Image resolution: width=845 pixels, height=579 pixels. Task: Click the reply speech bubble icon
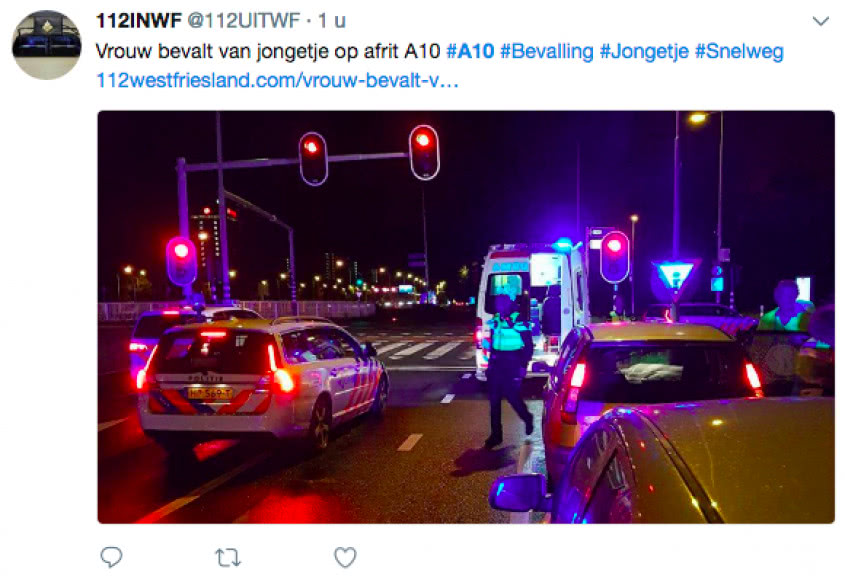112,557
